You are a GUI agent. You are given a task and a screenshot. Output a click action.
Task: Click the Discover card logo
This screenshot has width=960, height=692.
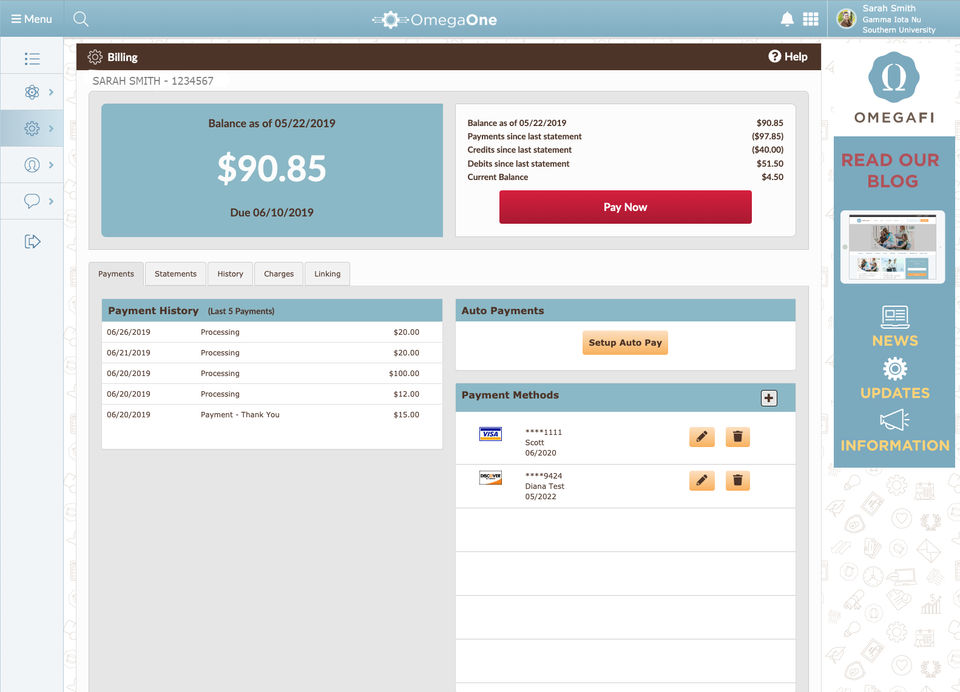click(490, 478)
